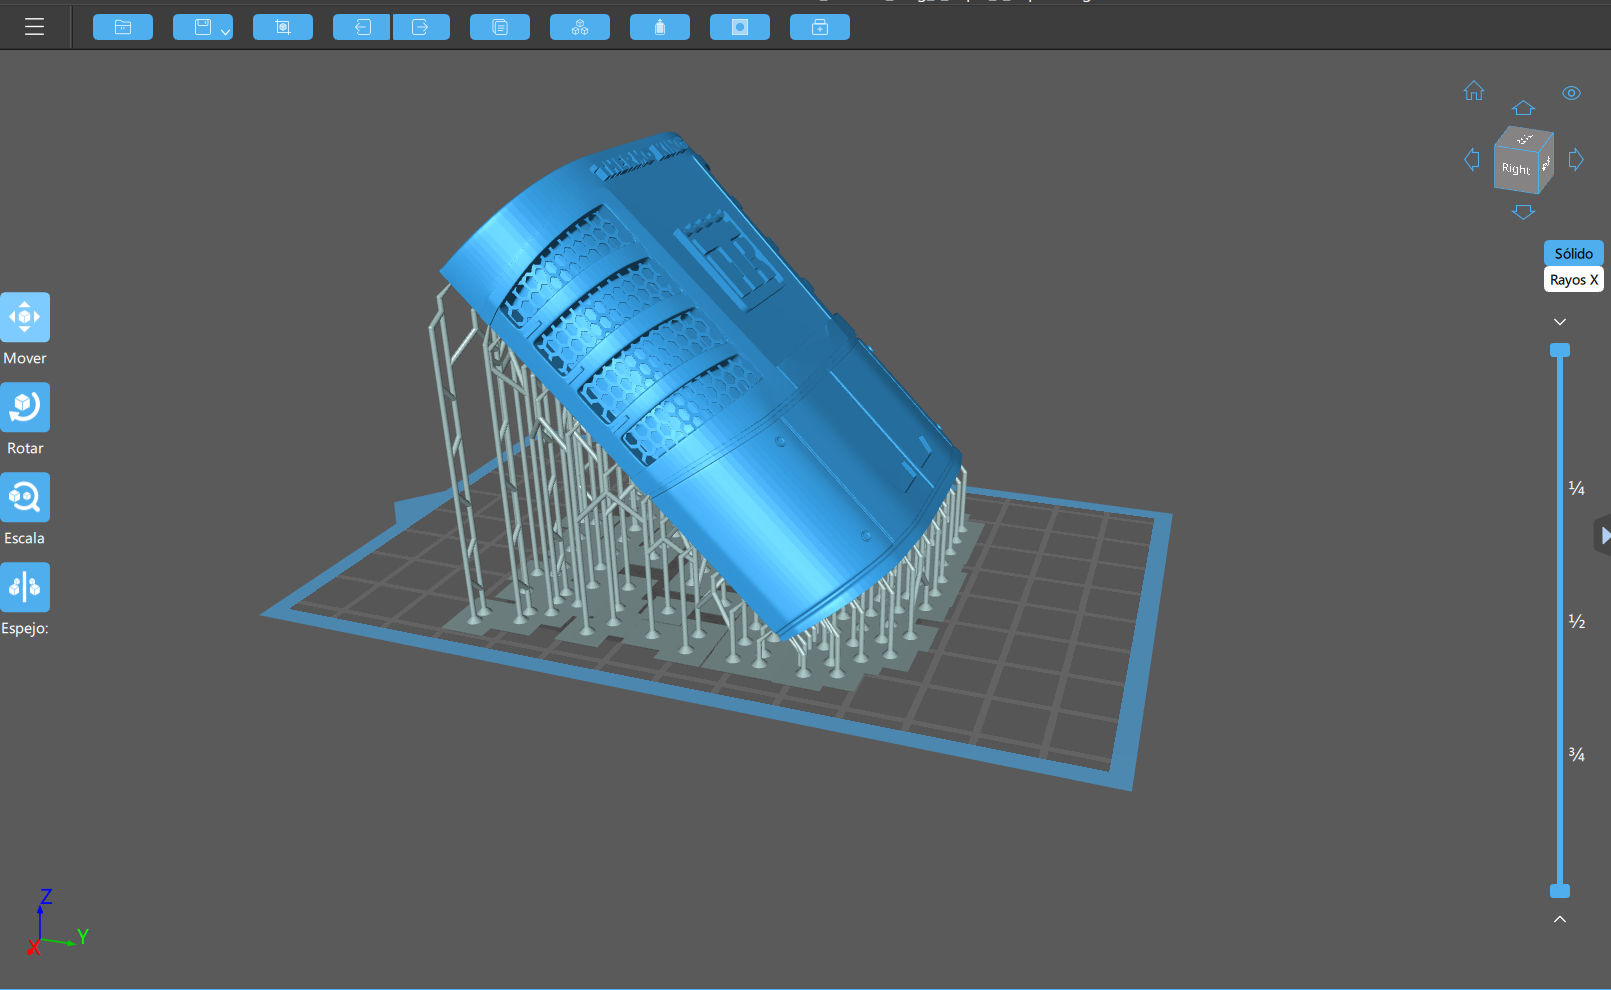The image size is (1611, 990).
Task: Click the auto layout cubes icon
Action: tap(580, 27)
